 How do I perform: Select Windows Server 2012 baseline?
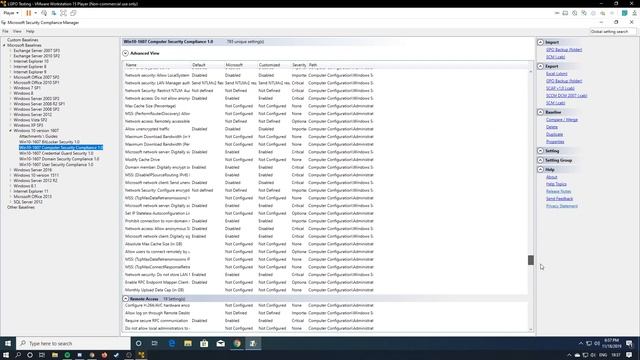point(33,115)
